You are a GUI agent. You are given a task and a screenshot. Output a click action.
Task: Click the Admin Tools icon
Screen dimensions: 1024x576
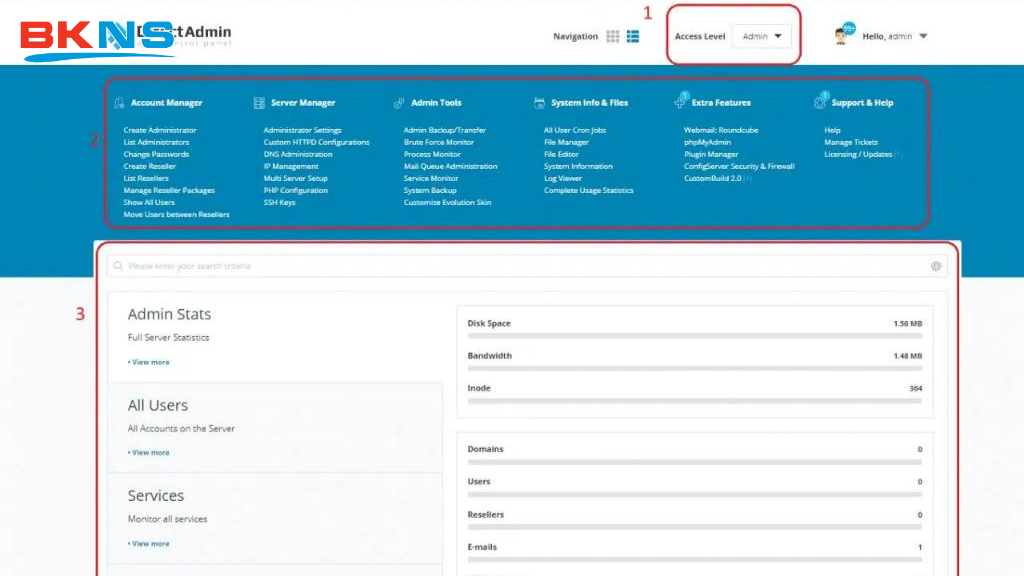(x=398, y=102)
